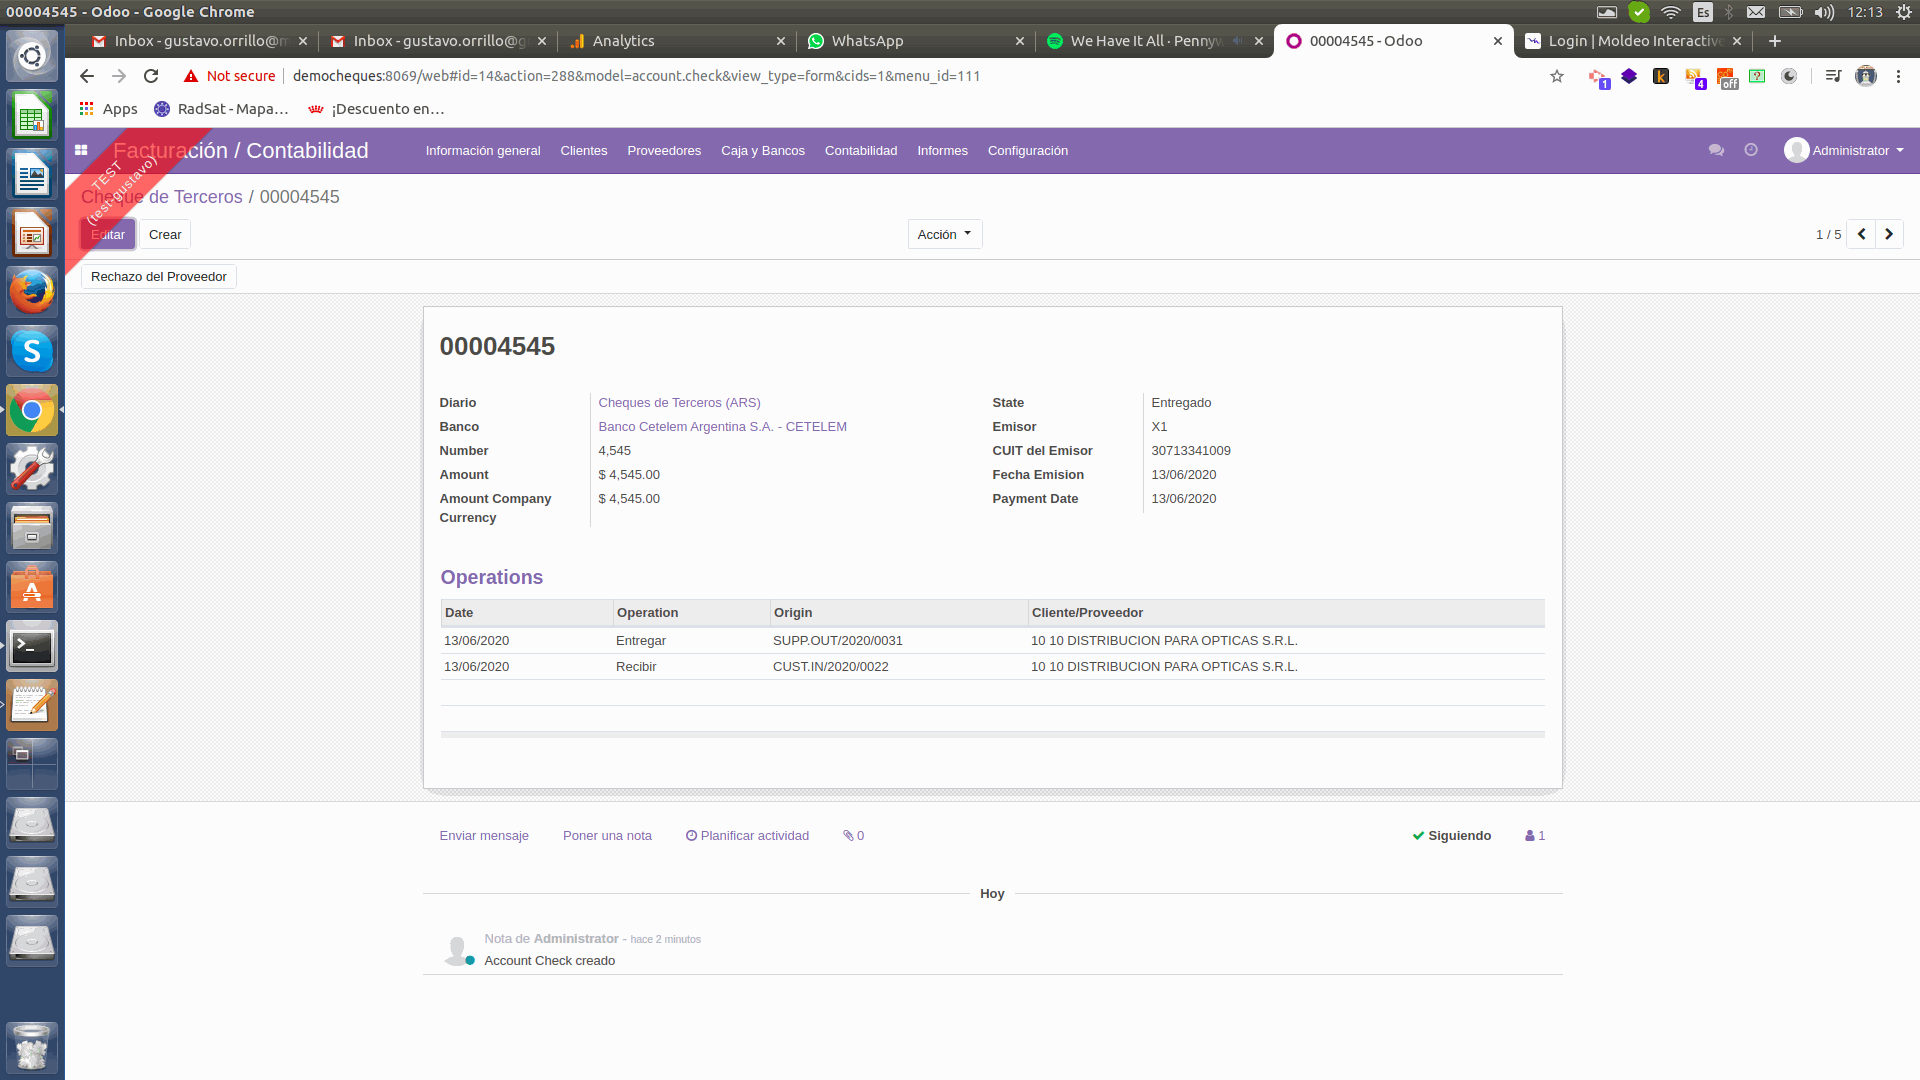Click the black K extension icon
The width and height of the screenshot is (1920, 1080).
pyautogui.click(x=1661, y=76)
